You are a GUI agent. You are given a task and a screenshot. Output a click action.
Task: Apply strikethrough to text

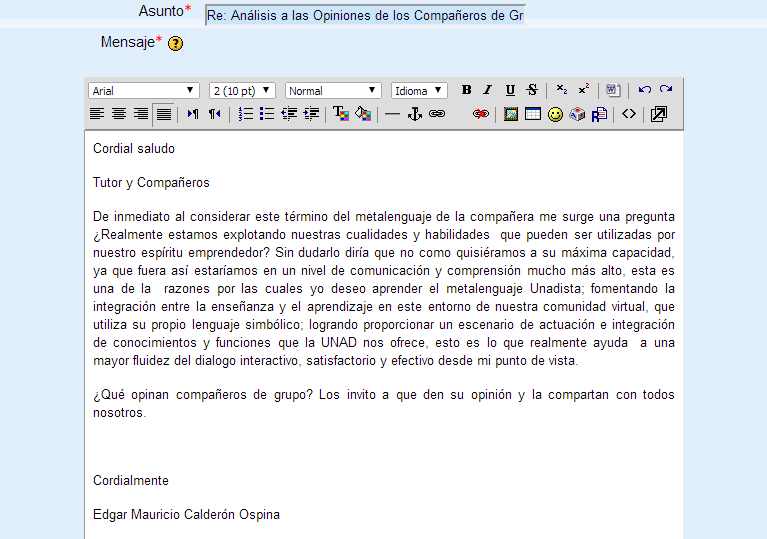point(532,90)
